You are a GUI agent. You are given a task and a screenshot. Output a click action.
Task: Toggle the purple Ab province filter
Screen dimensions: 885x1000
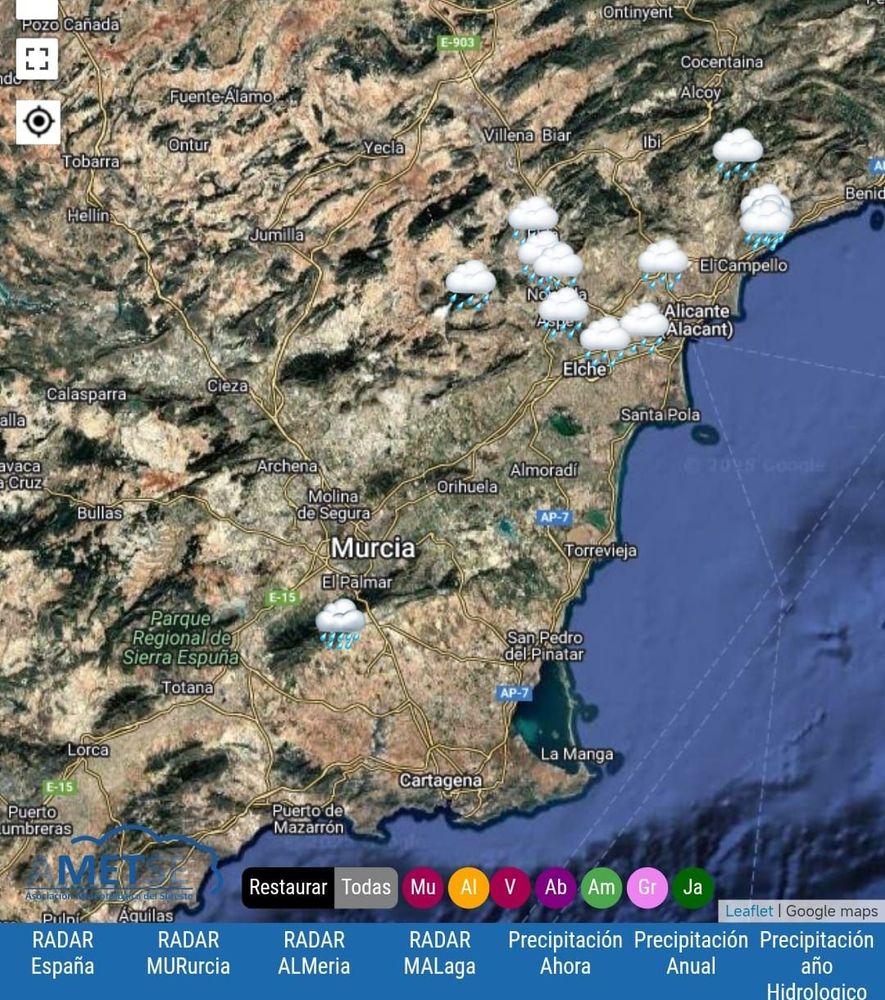[555, 887]
